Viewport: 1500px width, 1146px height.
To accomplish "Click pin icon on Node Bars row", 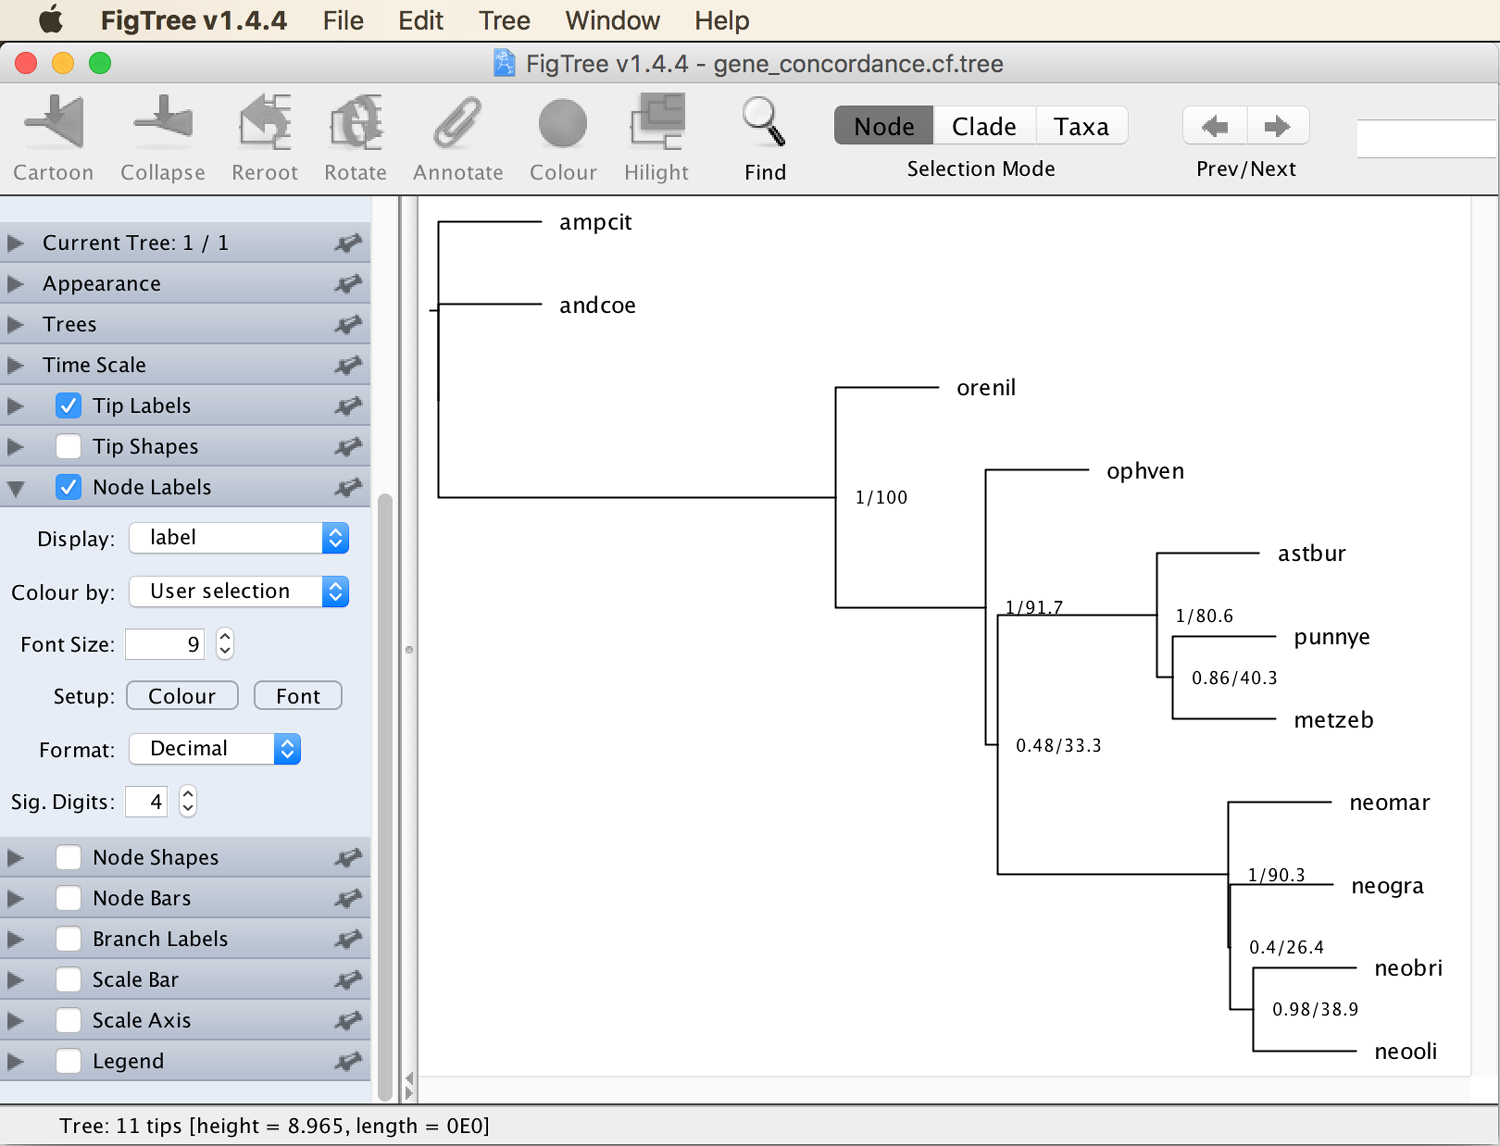I will click(348, 899).
